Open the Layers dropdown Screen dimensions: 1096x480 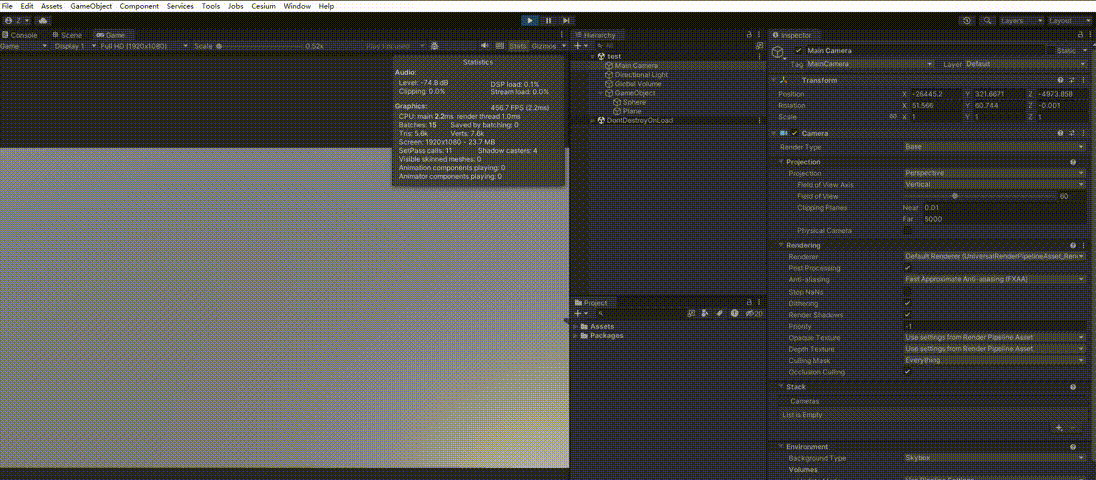tap(1022, 21)
